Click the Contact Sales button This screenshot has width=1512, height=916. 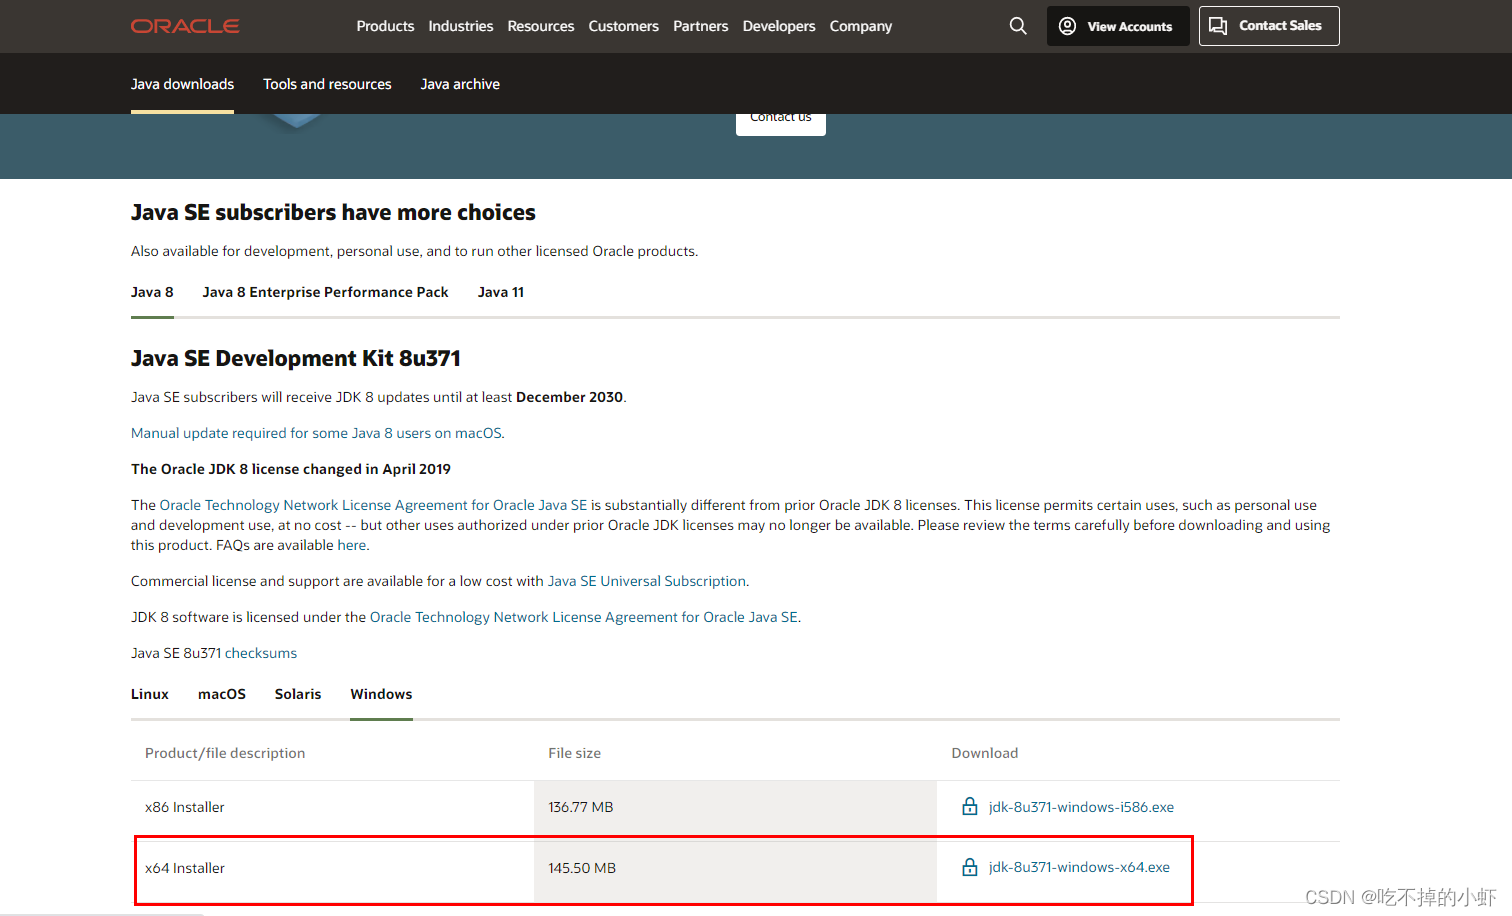[x=1269, y=26]
